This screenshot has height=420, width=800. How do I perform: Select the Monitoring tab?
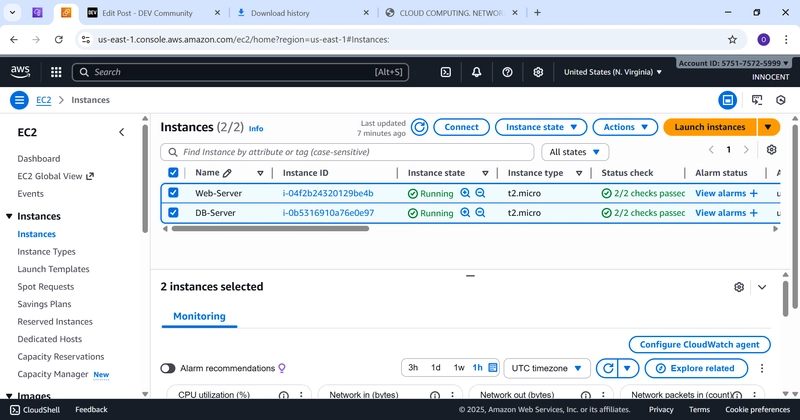199,316
